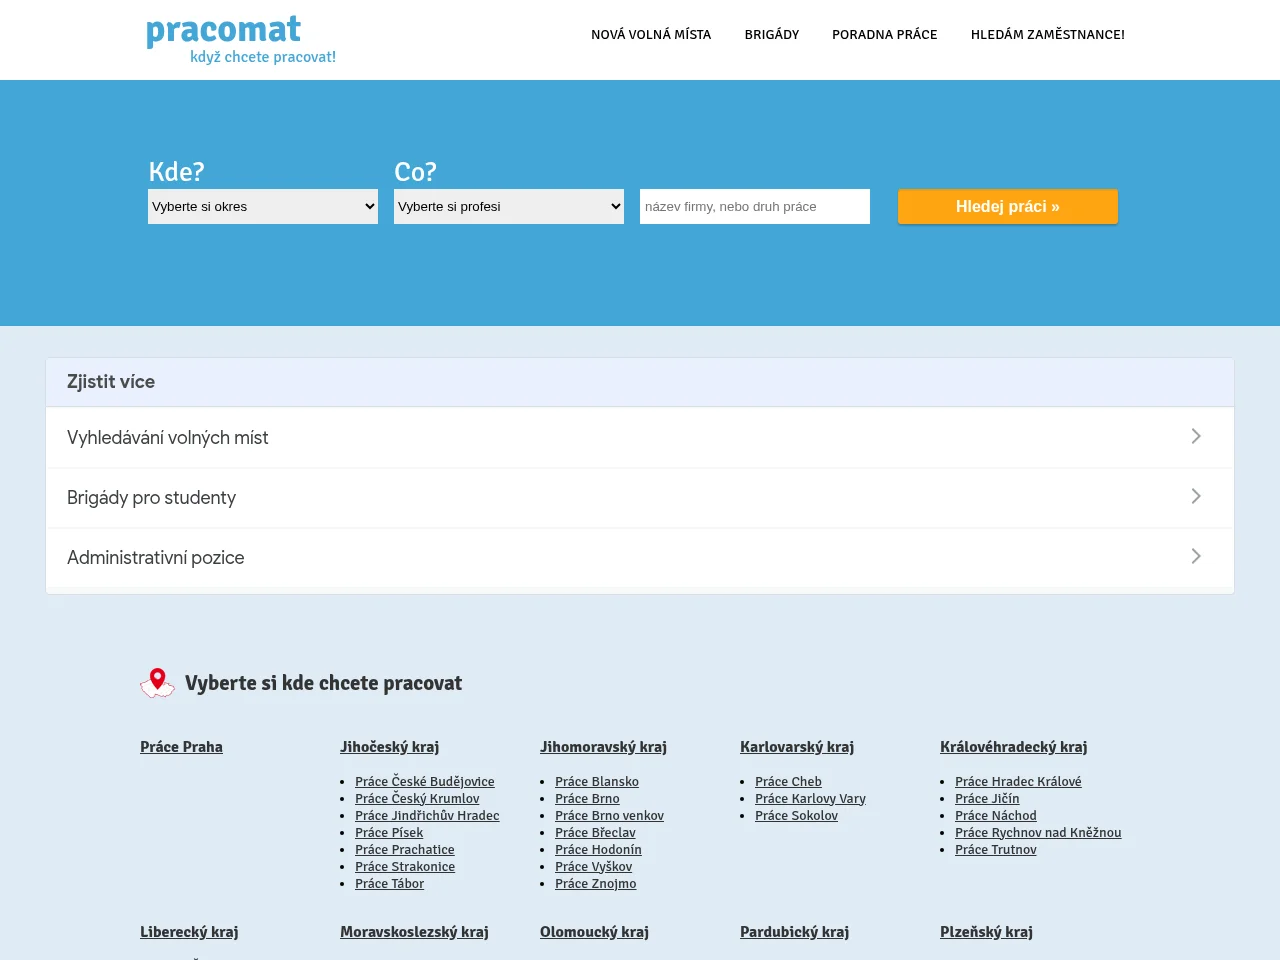Open the Vyberte si okres dropdown

tap(263, 206)
